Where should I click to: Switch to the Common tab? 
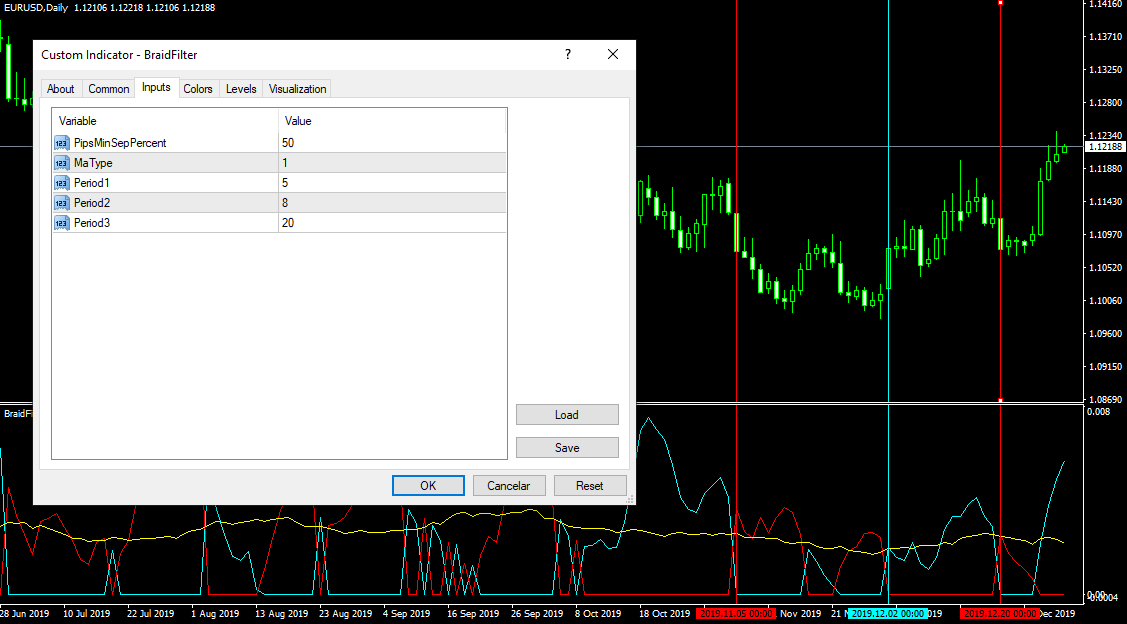(x=109, y=89)
